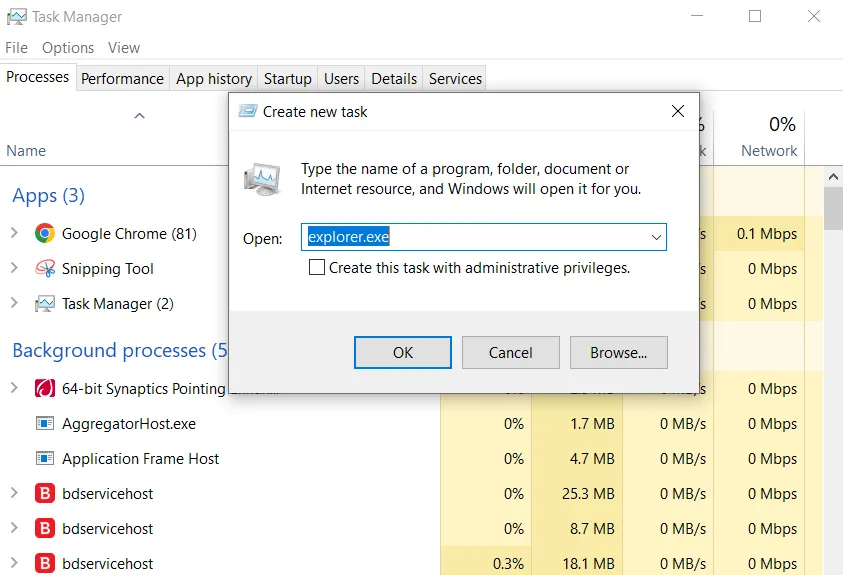
Task: Click the Task Manager title bar icon
Action: (16, 17)
